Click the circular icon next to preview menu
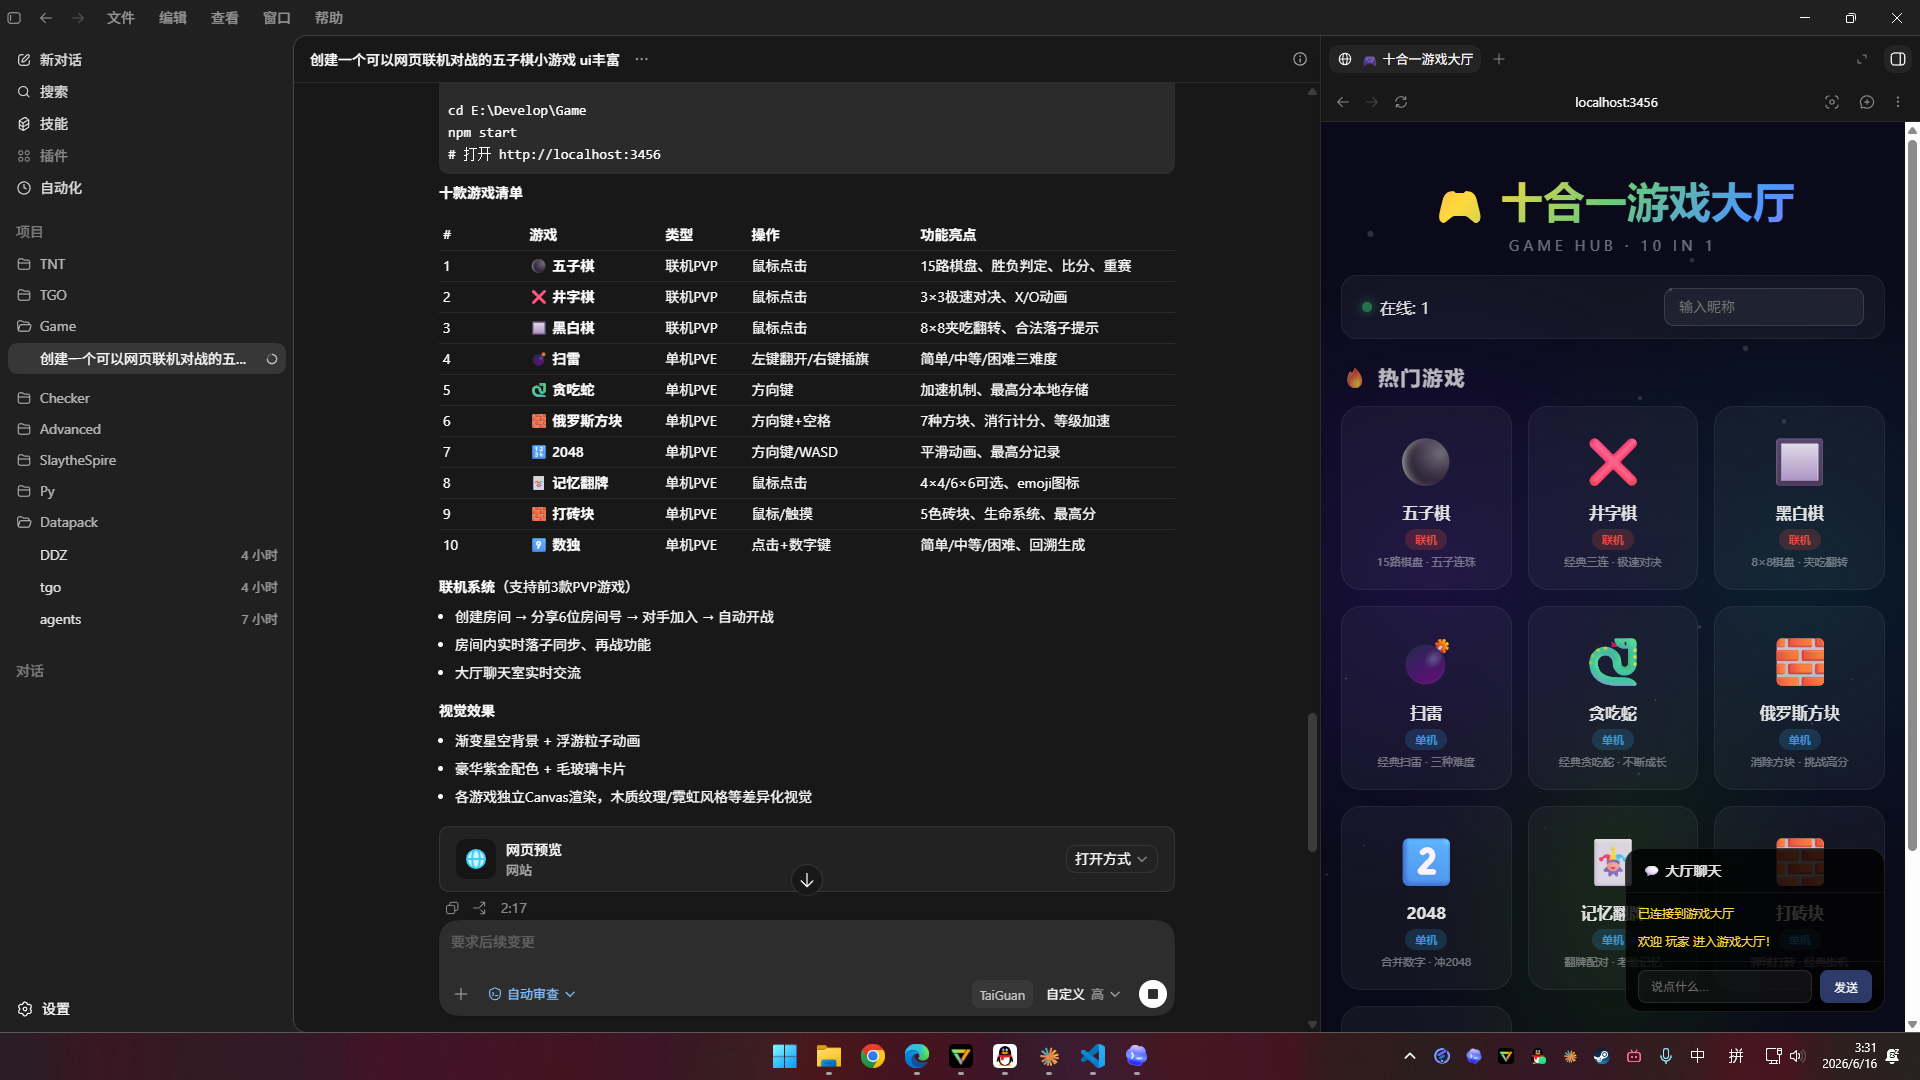The height and width of the screenshot is (1080, 1920). [x=1867, y=102]
